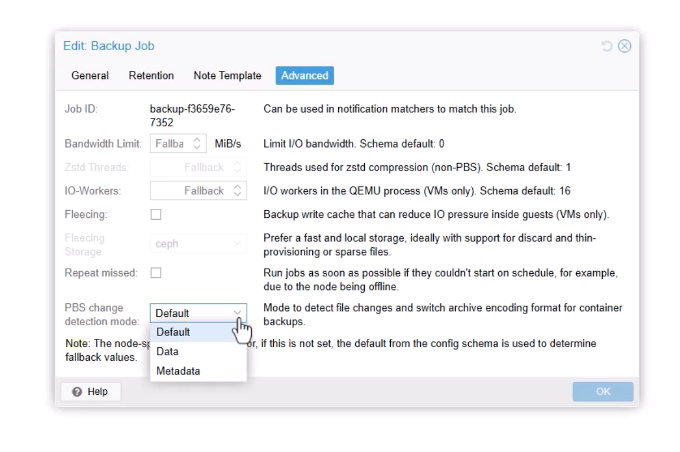Click the Bandwidth Limit spinner arrows
Image resolution: width=680 pixels, height=452 pixels.
(x=197, y=144)
